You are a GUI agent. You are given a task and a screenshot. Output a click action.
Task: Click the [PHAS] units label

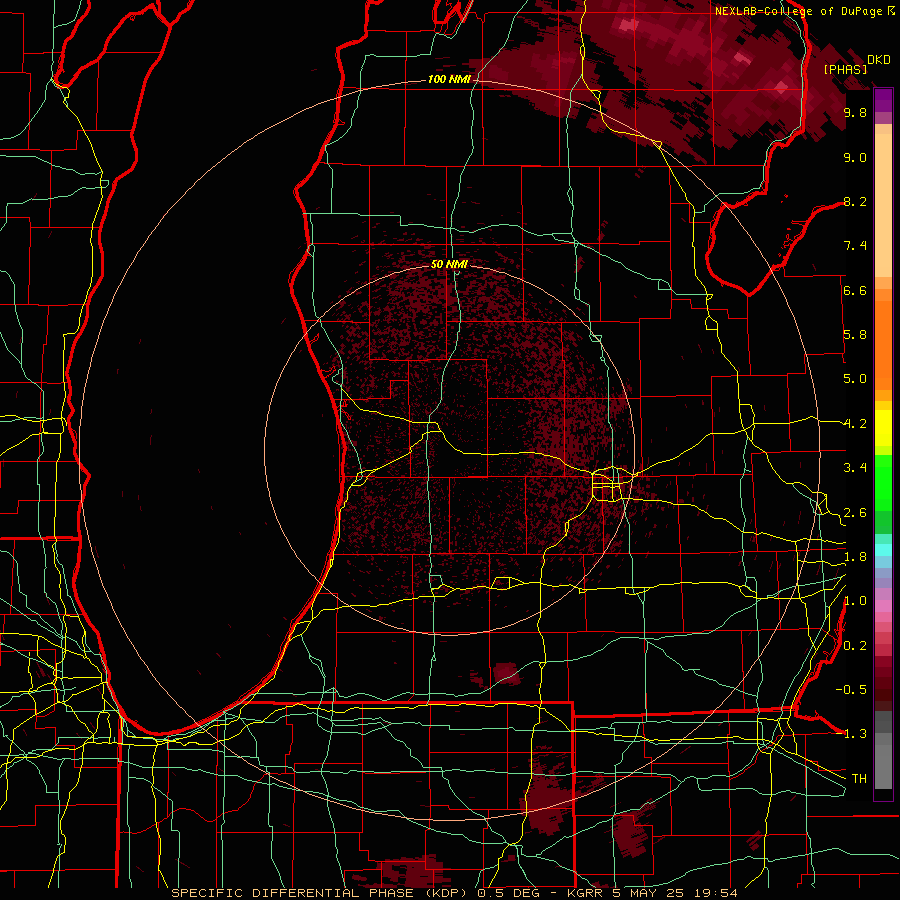pos(845,70)
